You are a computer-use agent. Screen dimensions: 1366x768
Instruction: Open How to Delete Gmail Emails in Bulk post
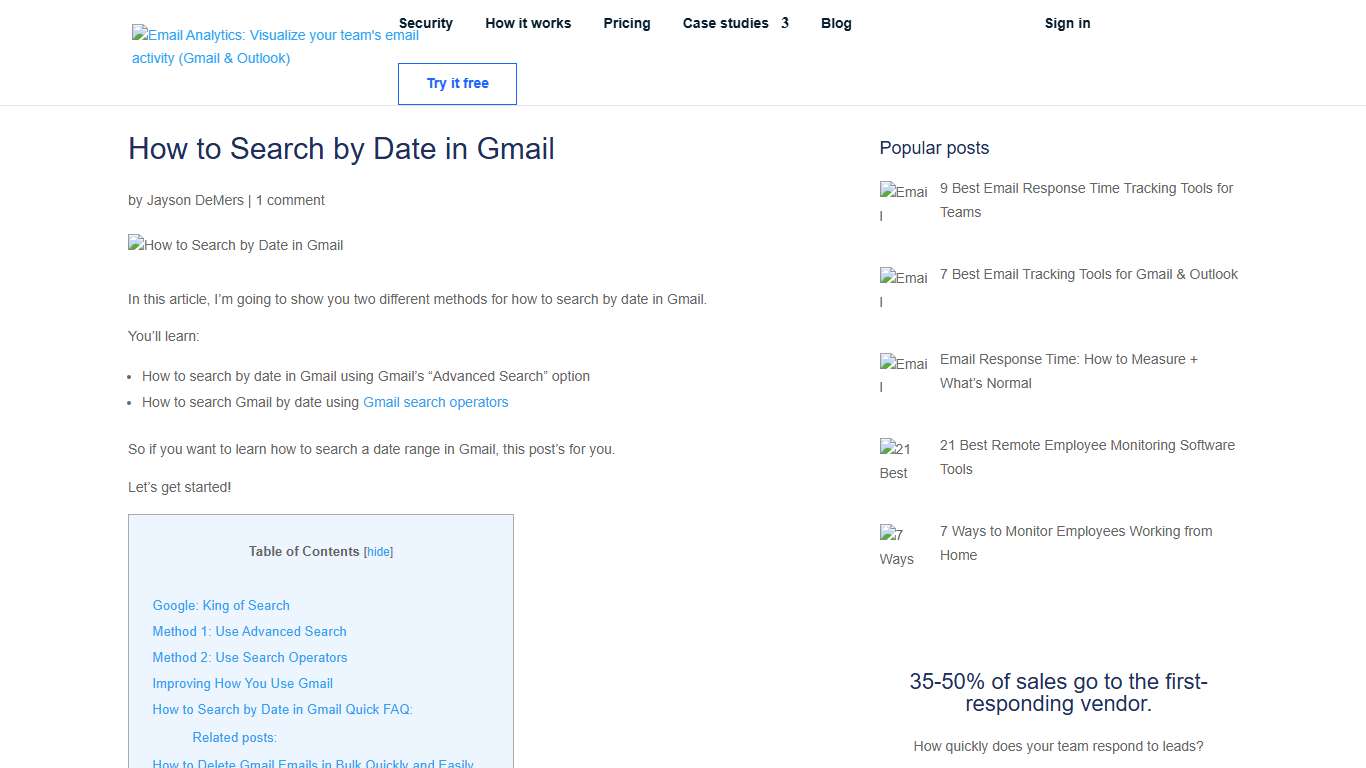313,763
